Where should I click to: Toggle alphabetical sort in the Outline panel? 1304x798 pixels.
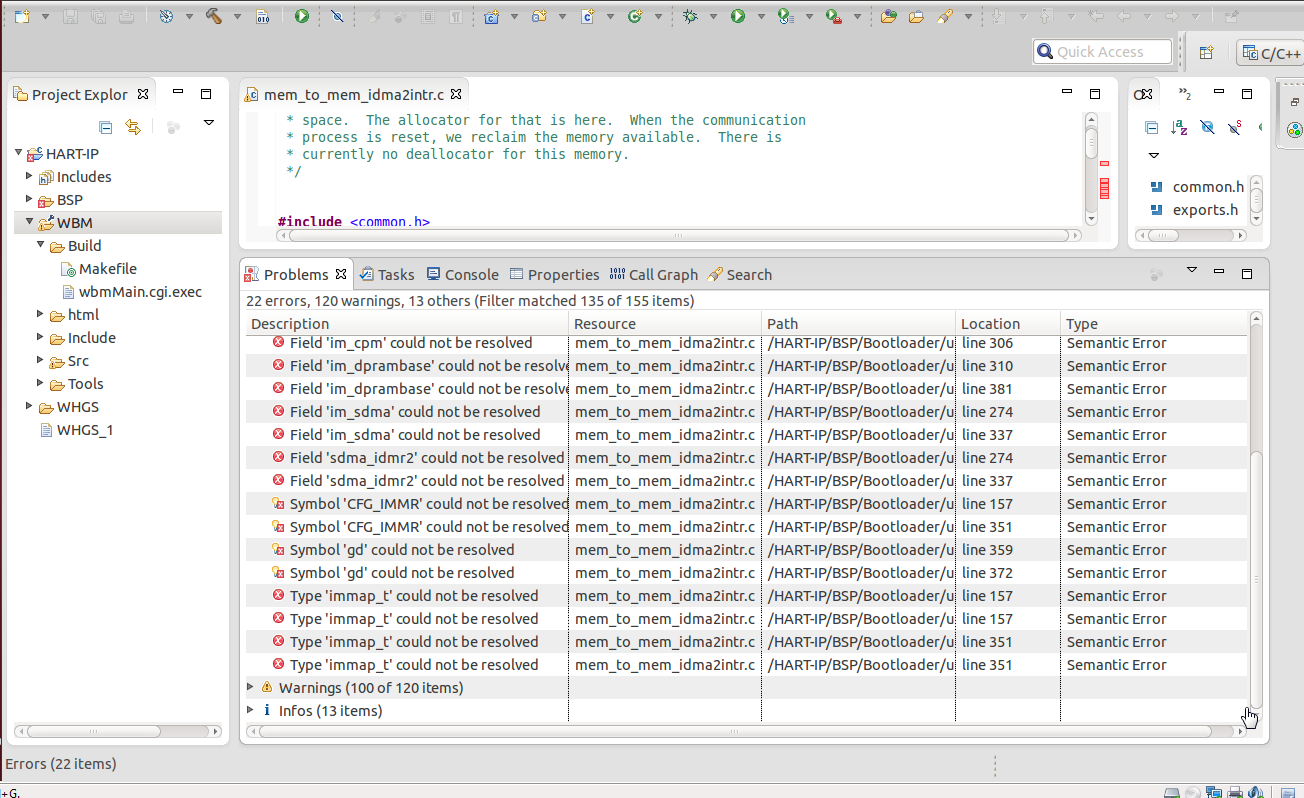(1179, 127)
